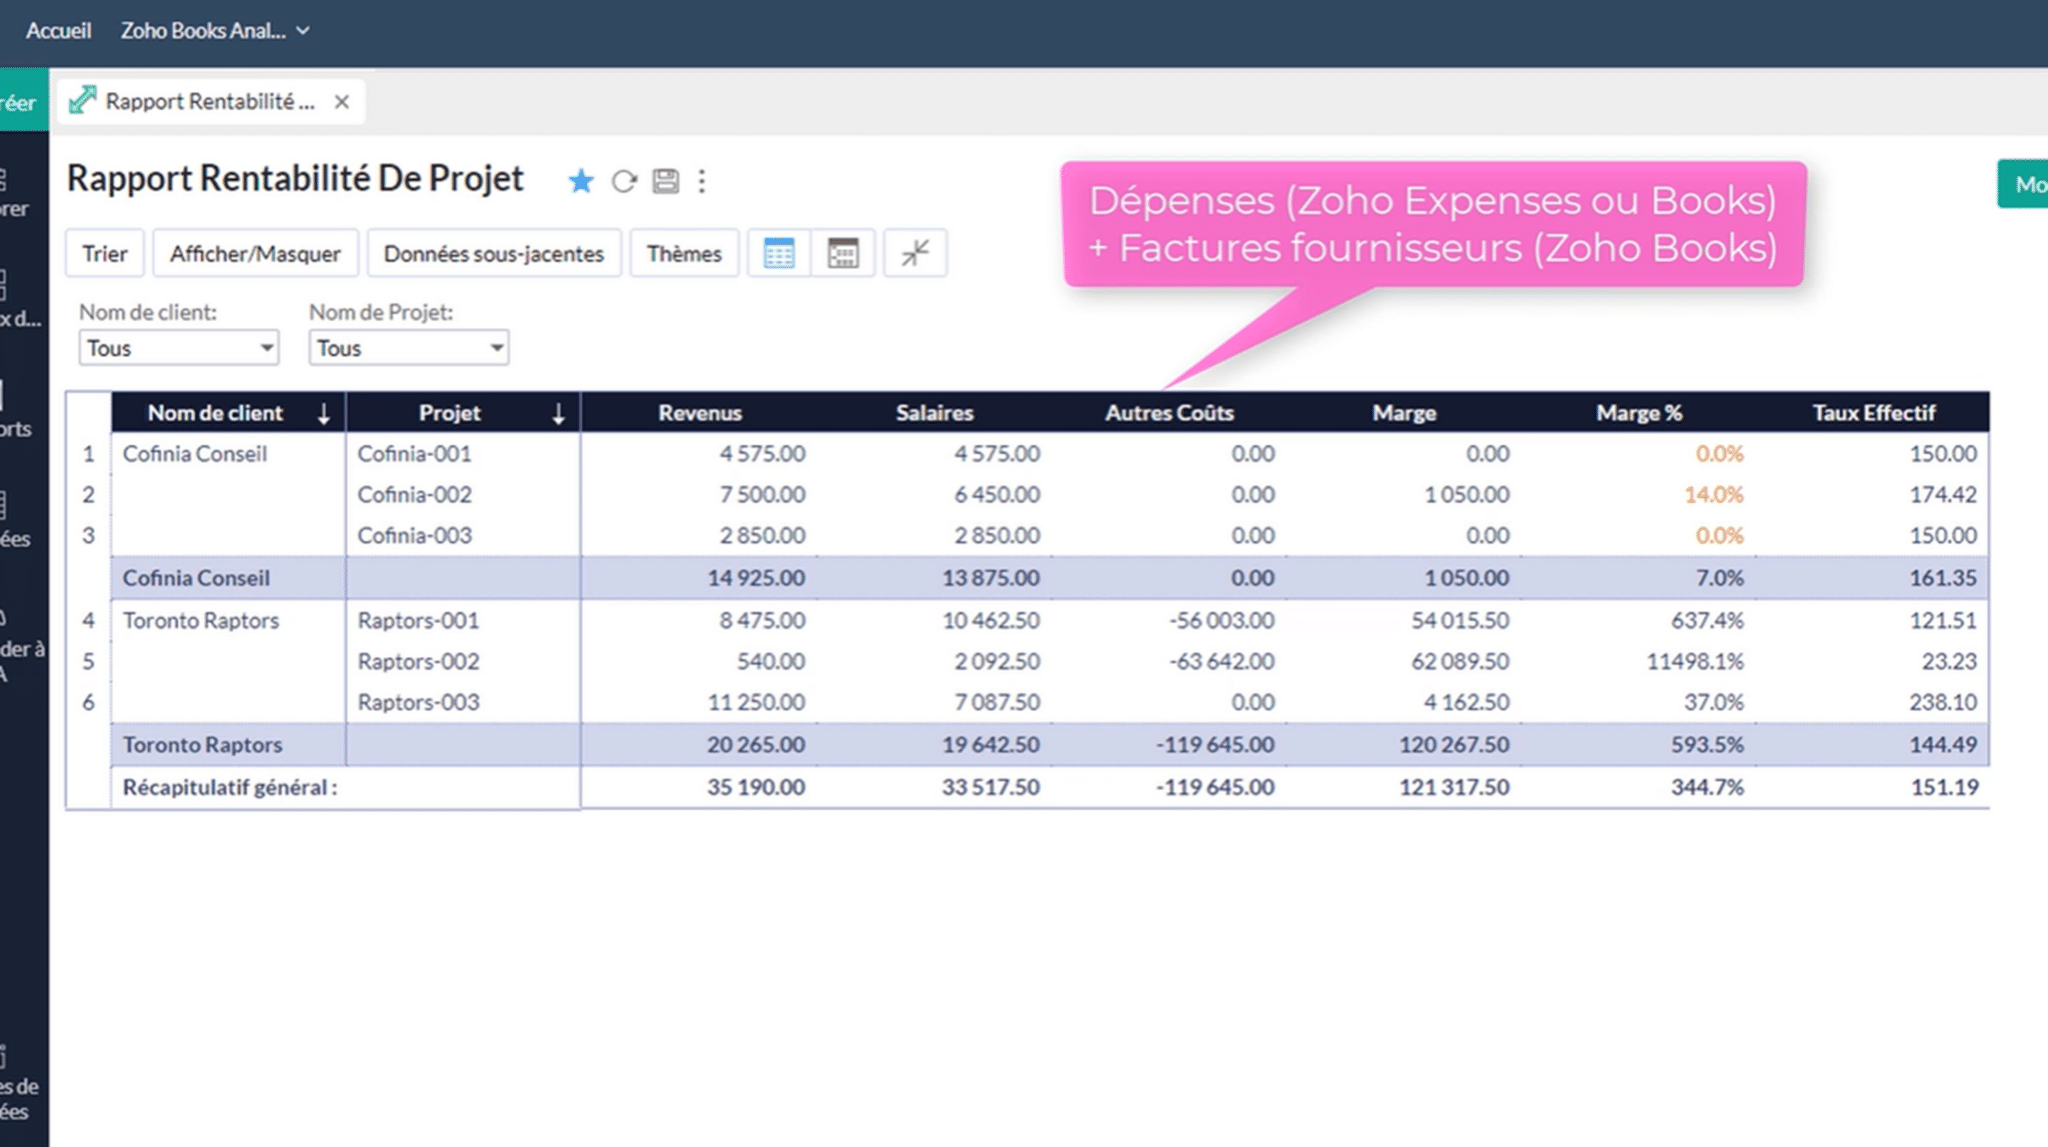This screenshot has width=2048, height=1147.
Task: Open the Thèmes button
Action: [x=684, y=253]
